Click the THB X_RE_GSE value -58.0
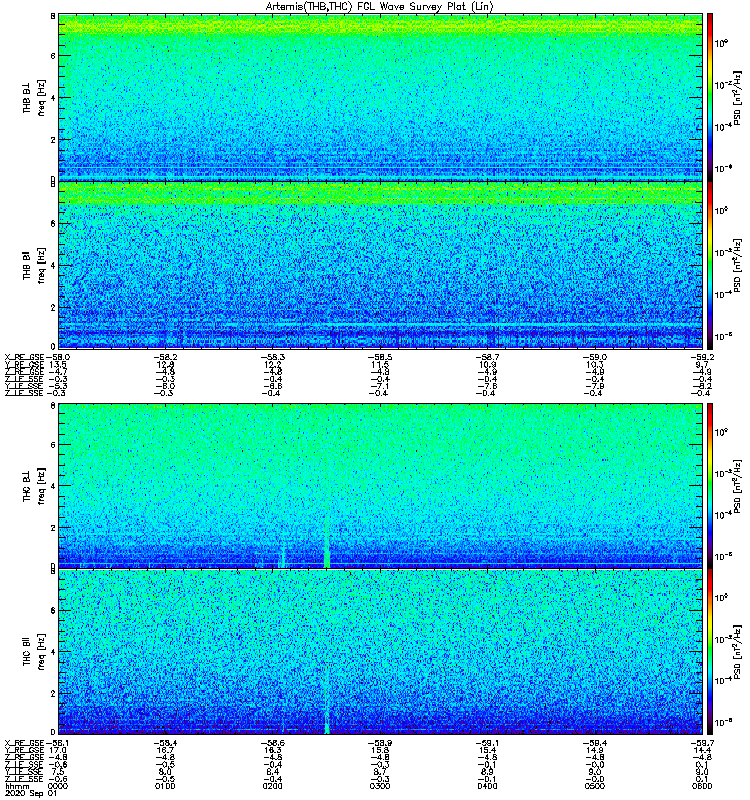Screen dimensions: 750x800 pyautogui.click(x=58, y=357)
